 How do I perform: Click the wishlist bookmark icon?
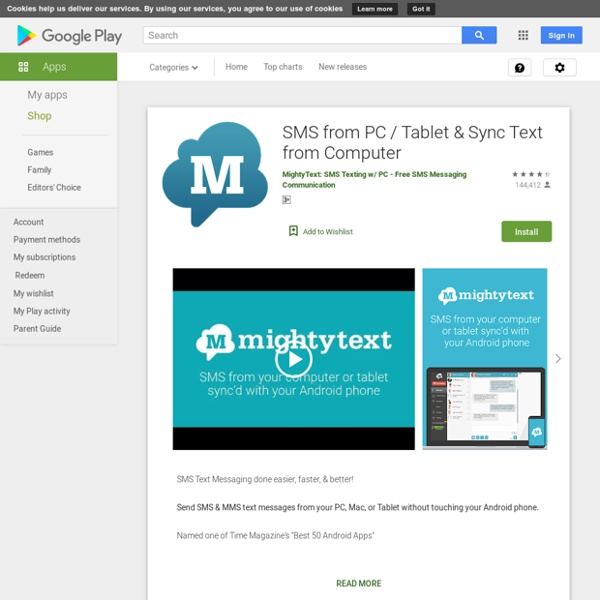tap(293, 231)
